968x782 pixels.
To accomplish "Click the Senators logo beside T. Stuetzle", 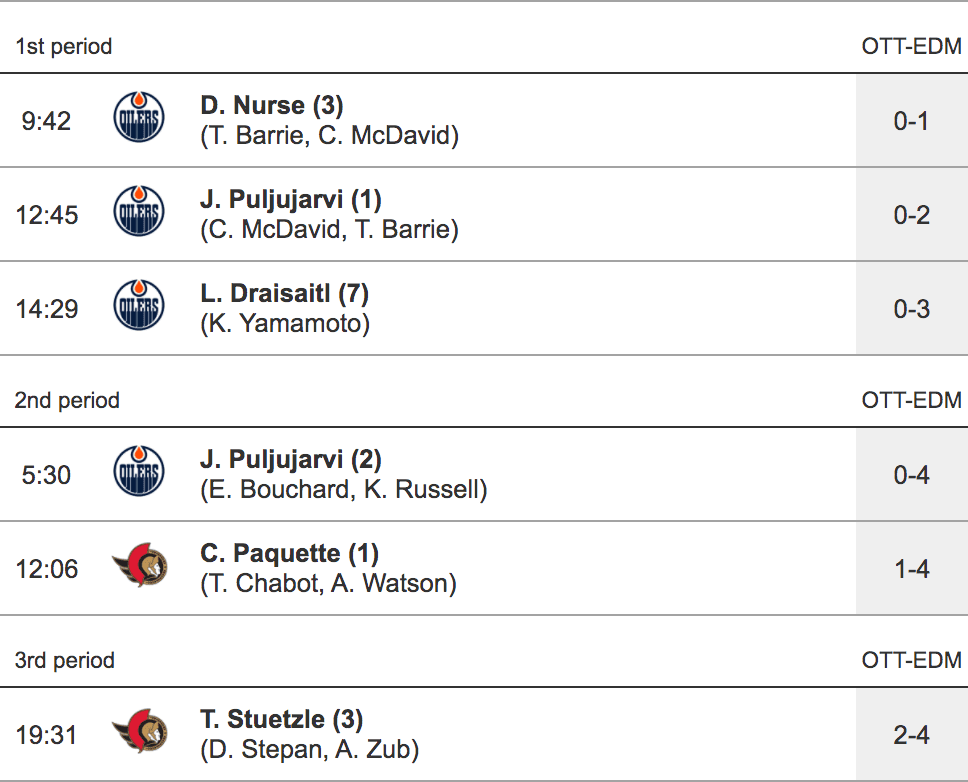I will tap(139, 734).
